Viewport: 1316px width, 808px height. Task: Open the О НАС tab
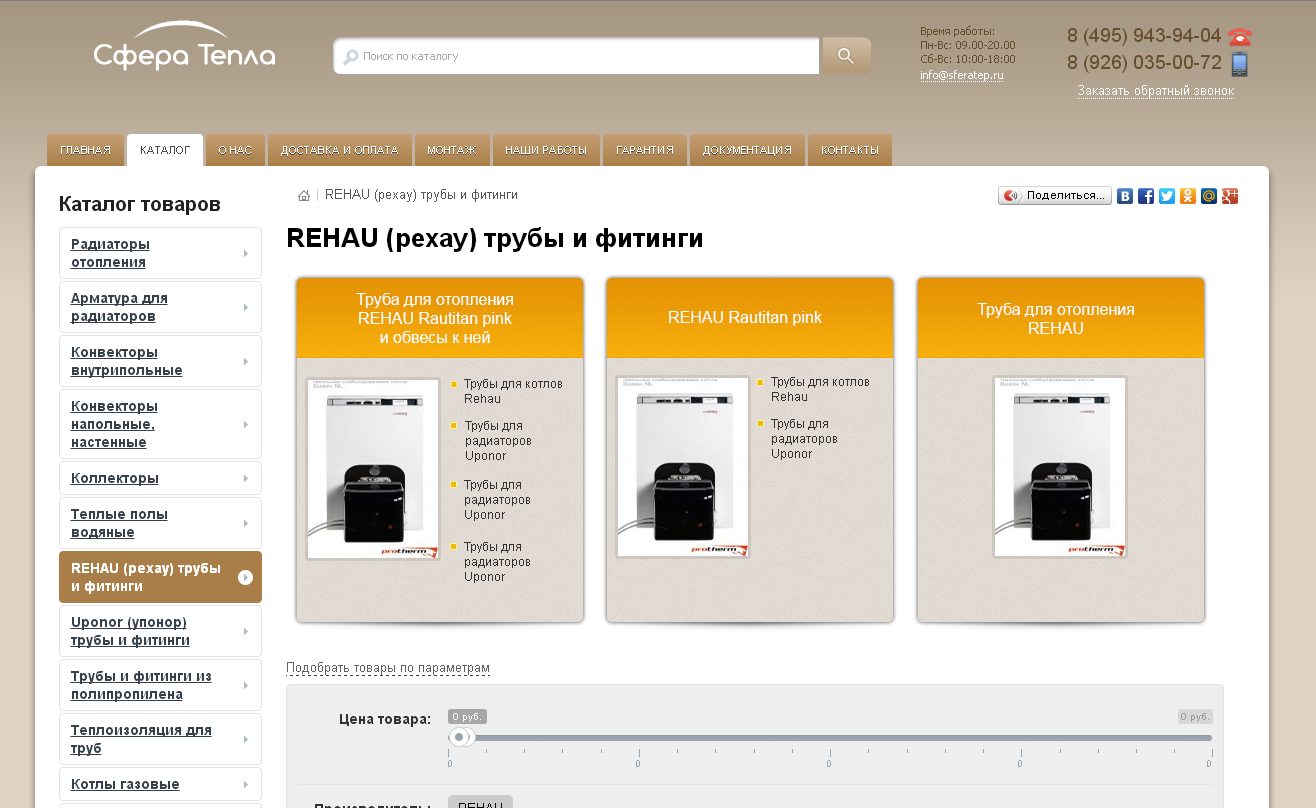click(235, 150)
